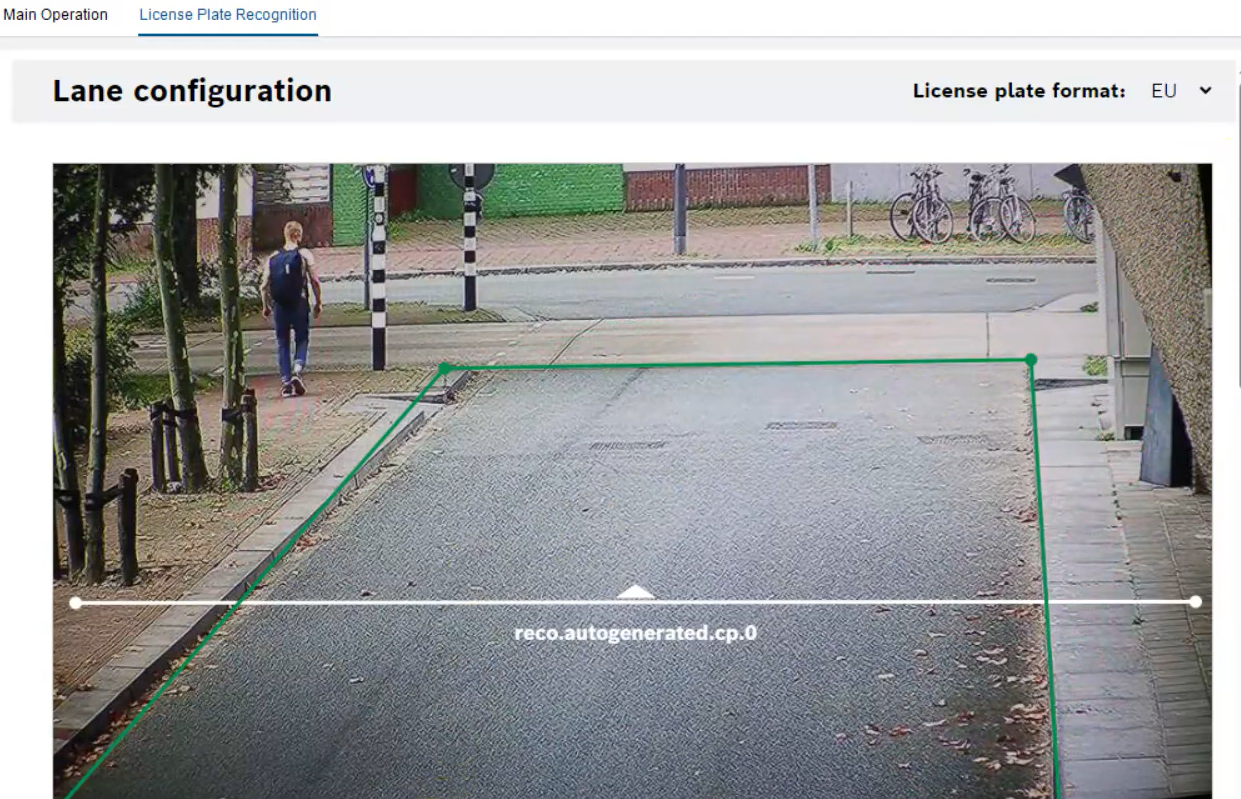This screenshot has height=799, width=1241.
Task: Open the License plate format dropdown arrow
Action: click(x=1205, y=91)
